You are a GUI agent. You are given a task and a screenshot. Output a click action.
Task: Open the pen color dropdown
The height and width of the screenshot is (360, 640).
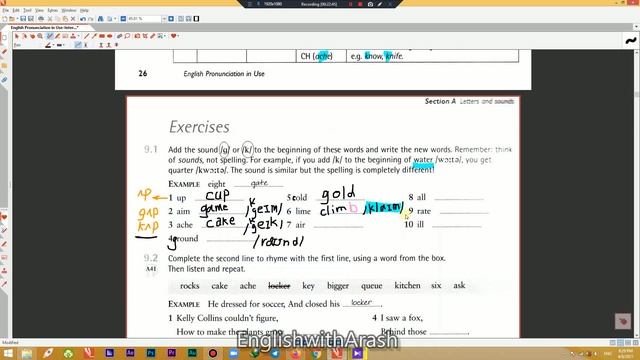[x=53, y=45]
